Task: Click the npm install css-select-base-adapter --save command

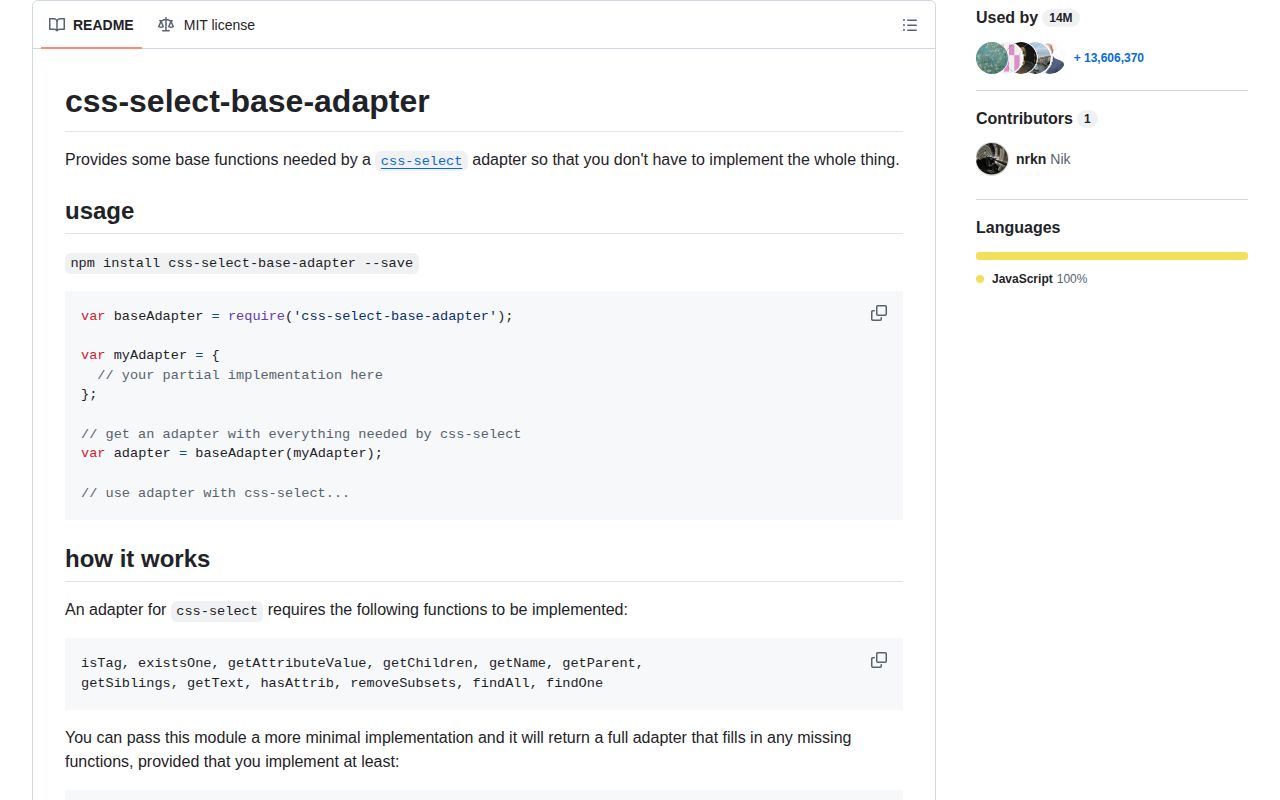Action: point(241,263)
